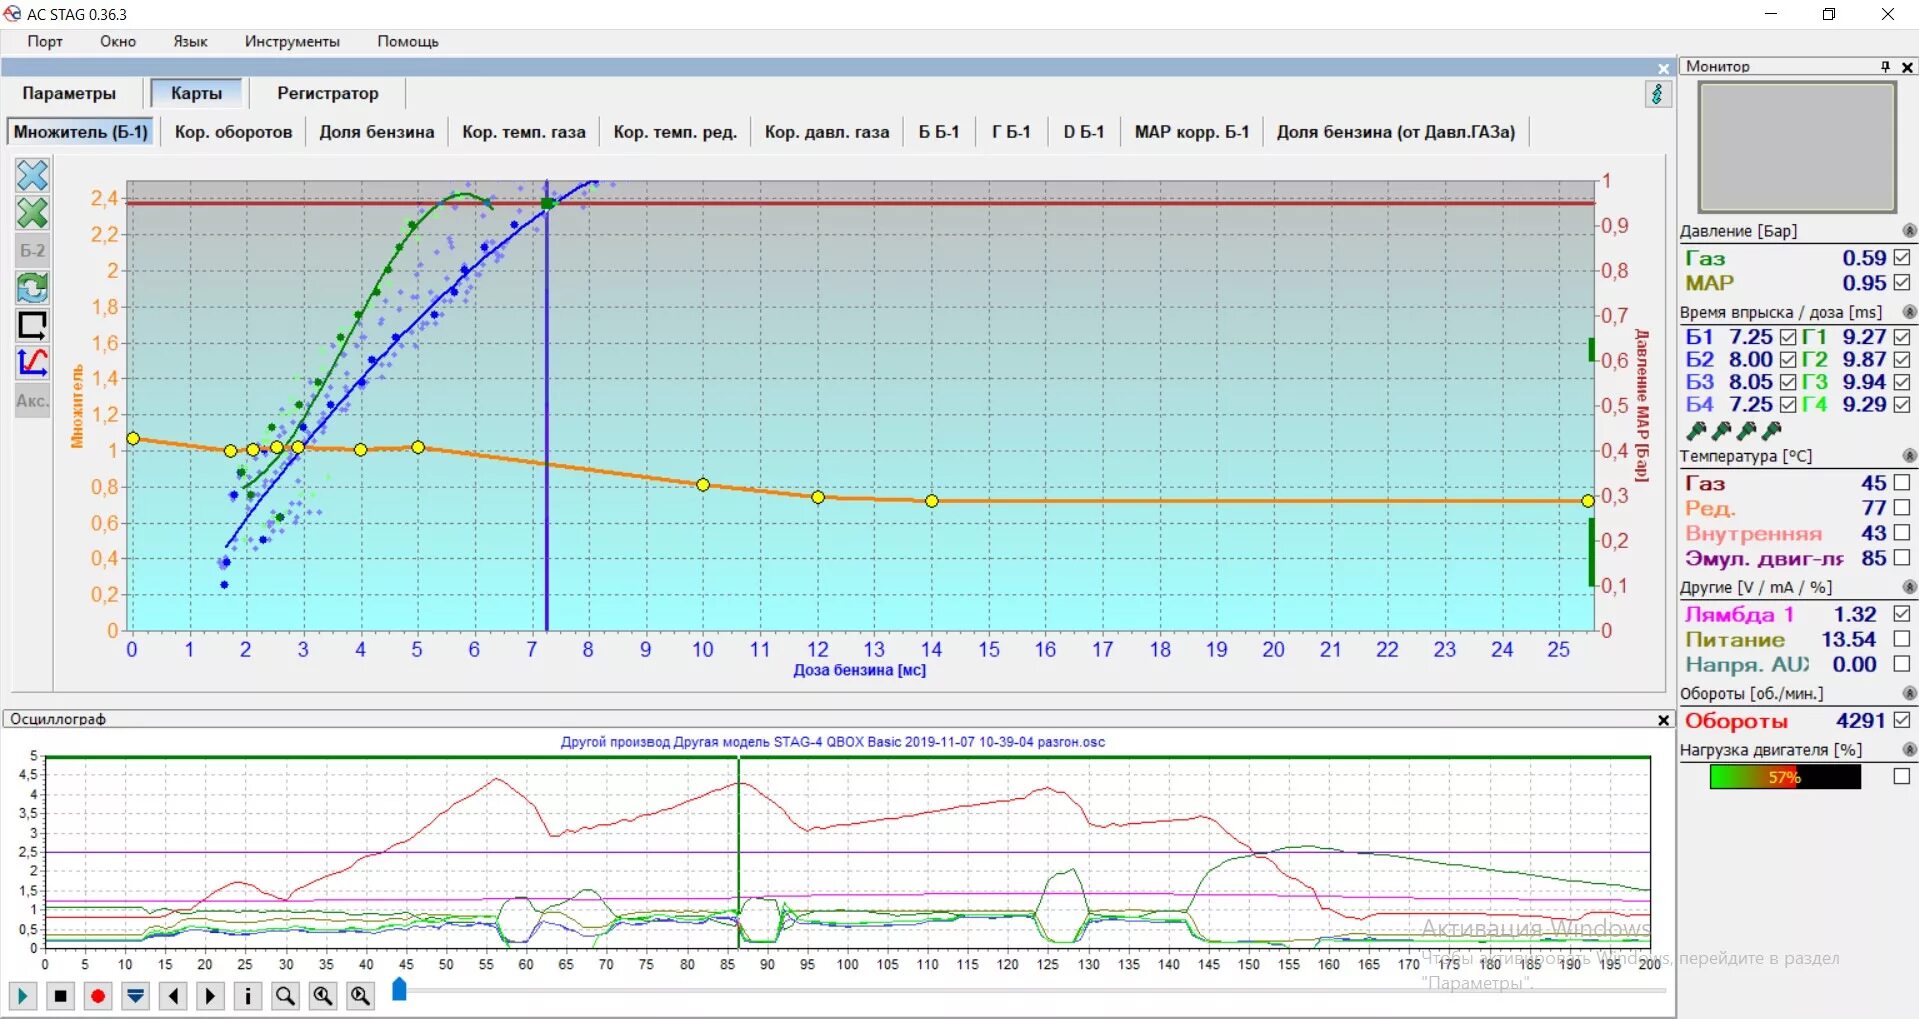Step oscilloscope forward with the right arrow

[x=210, y=996]
